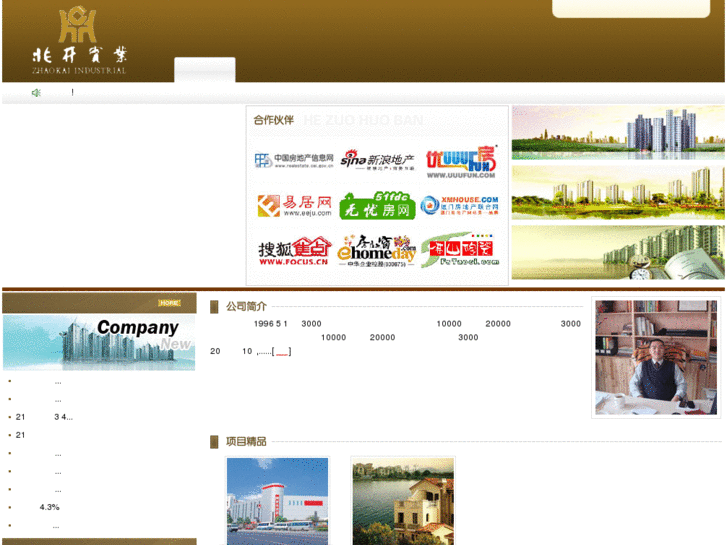Open the eeju.com partner logo
The height and width of the screenshot is (545, 727).
point(295,206)
